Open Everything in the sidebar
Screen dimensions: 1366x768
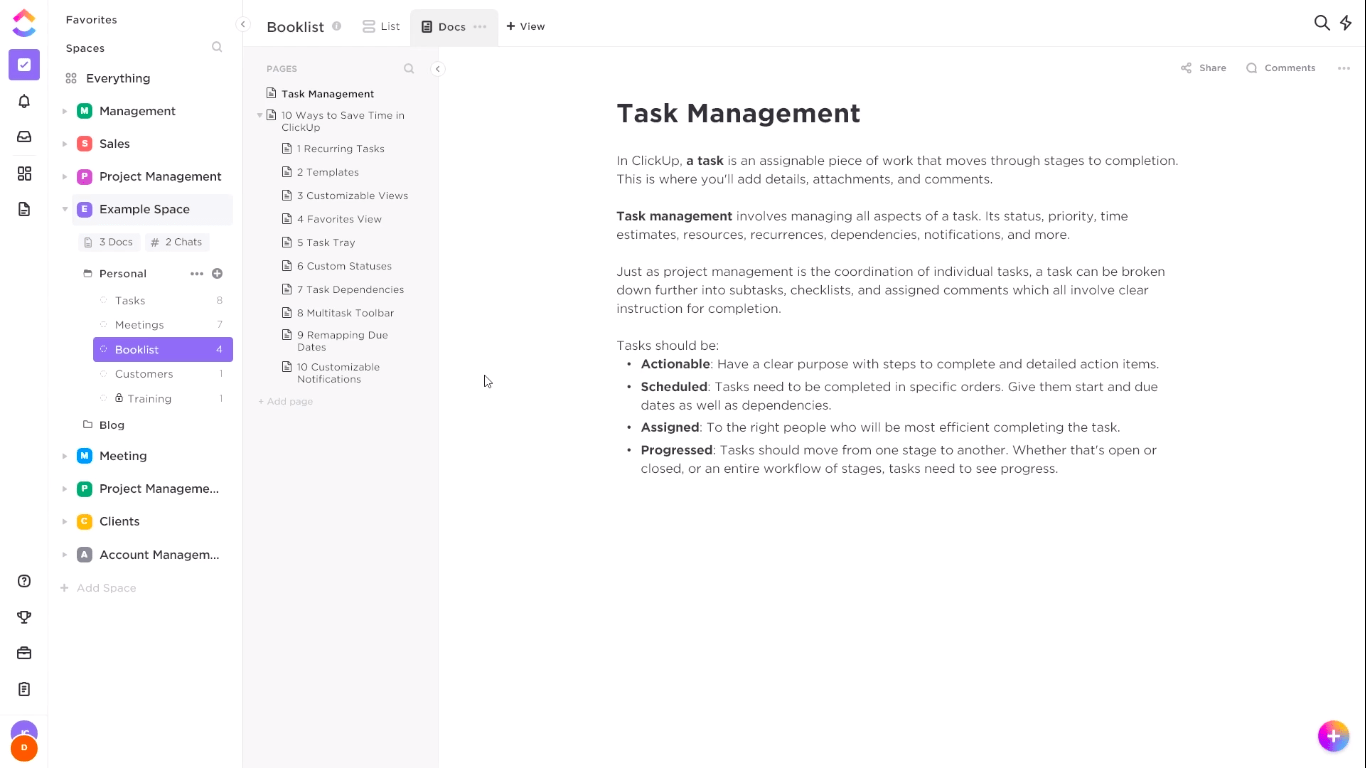point(118,78)
